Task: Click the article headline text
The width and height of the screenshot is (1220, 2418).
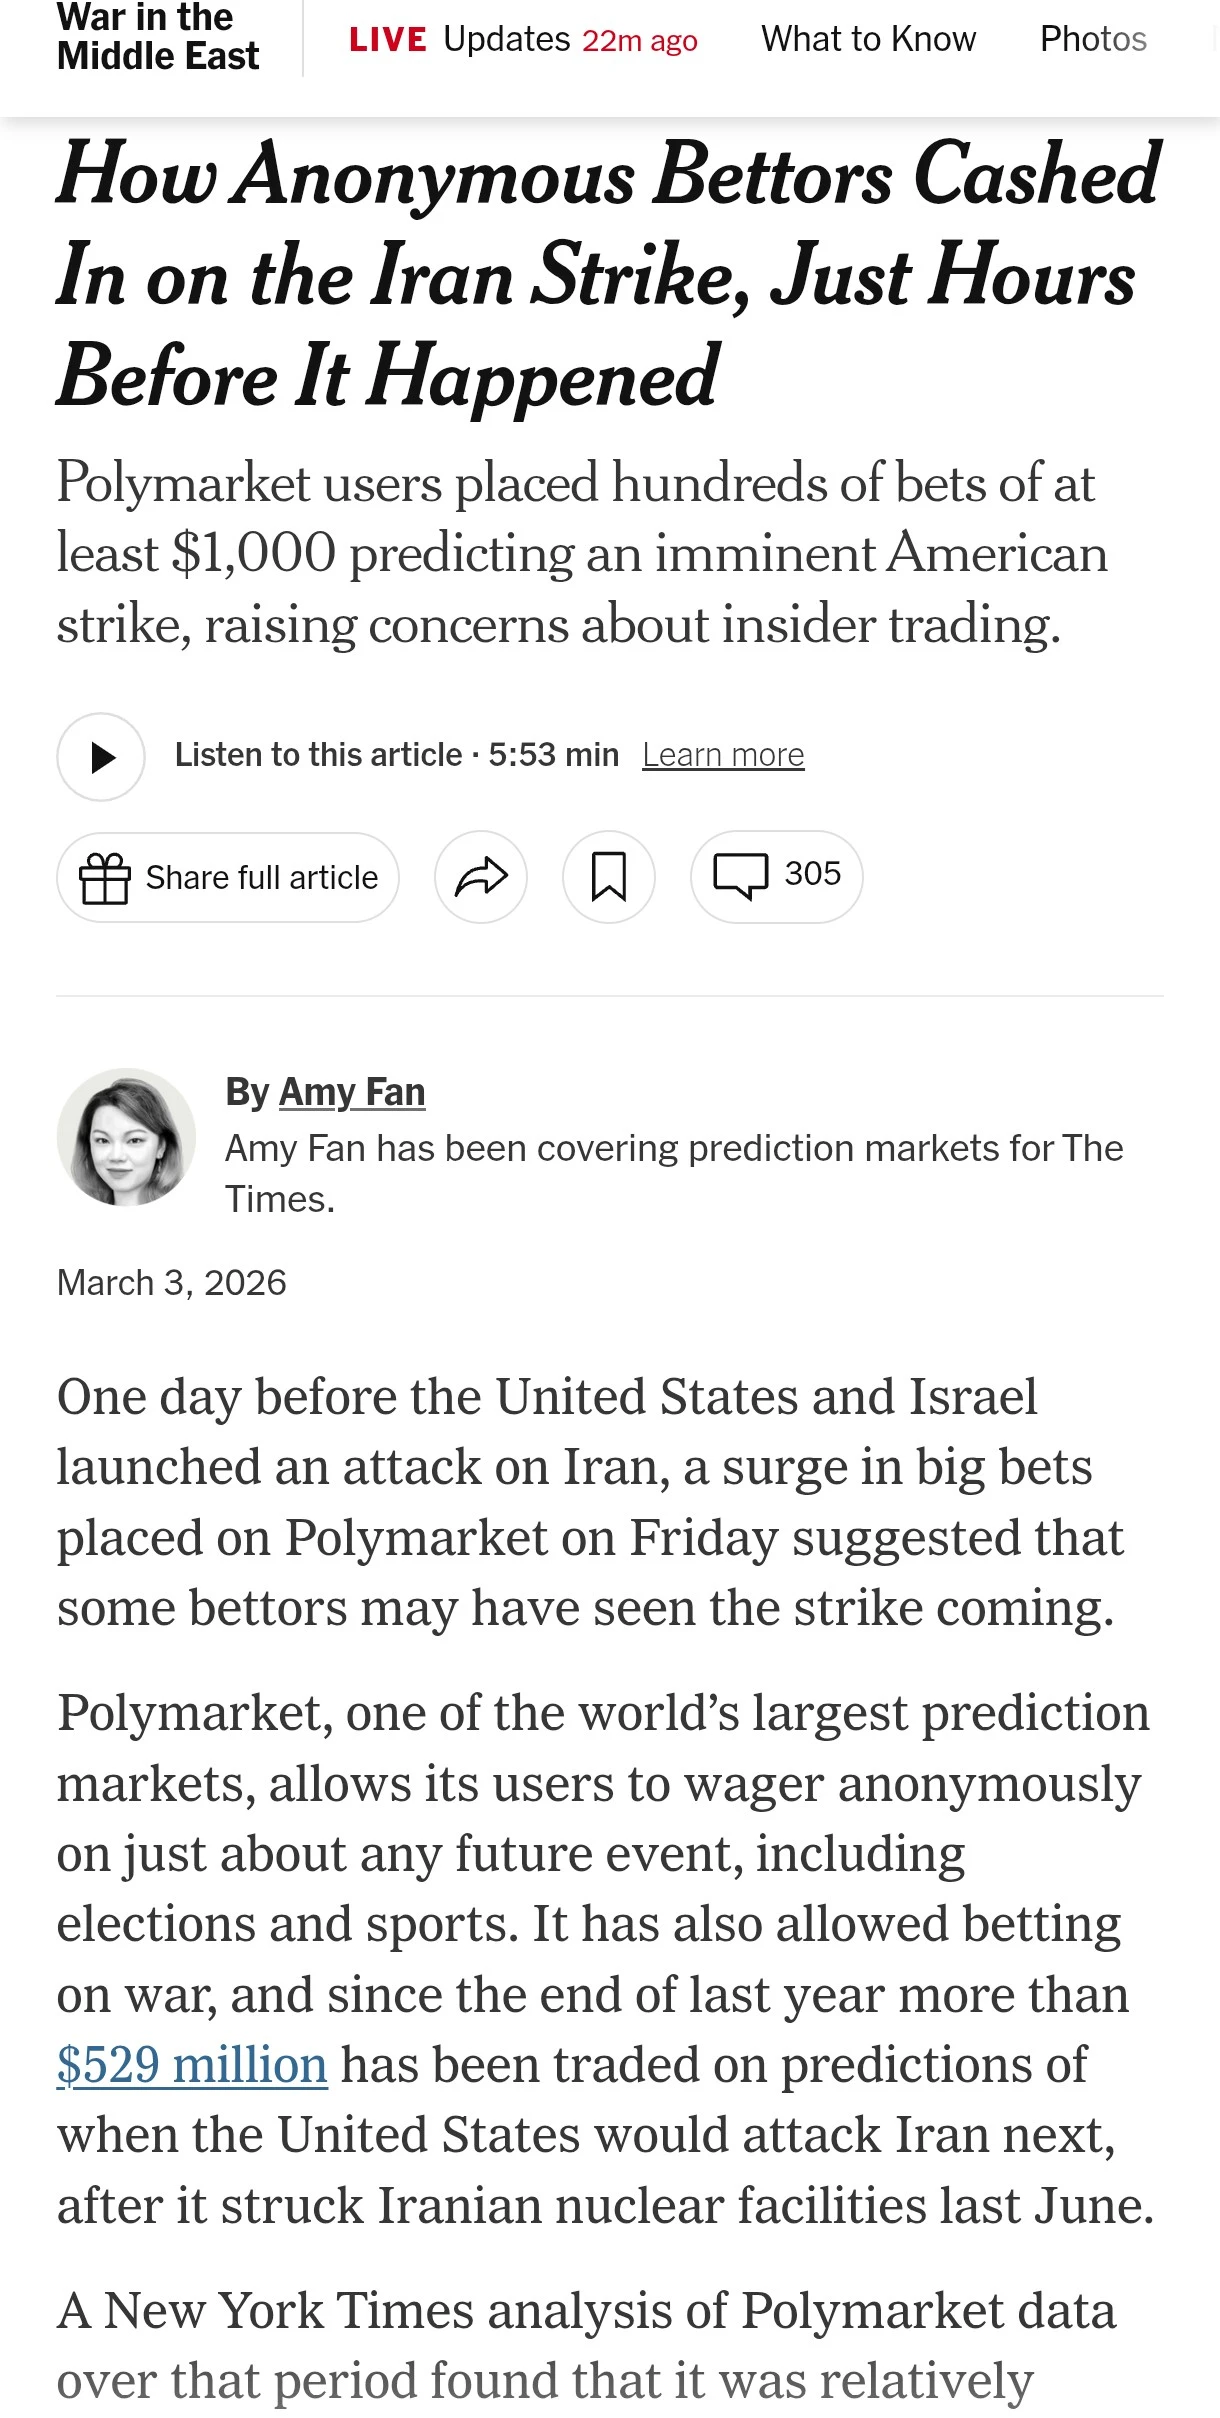Action: coord(608,274)
